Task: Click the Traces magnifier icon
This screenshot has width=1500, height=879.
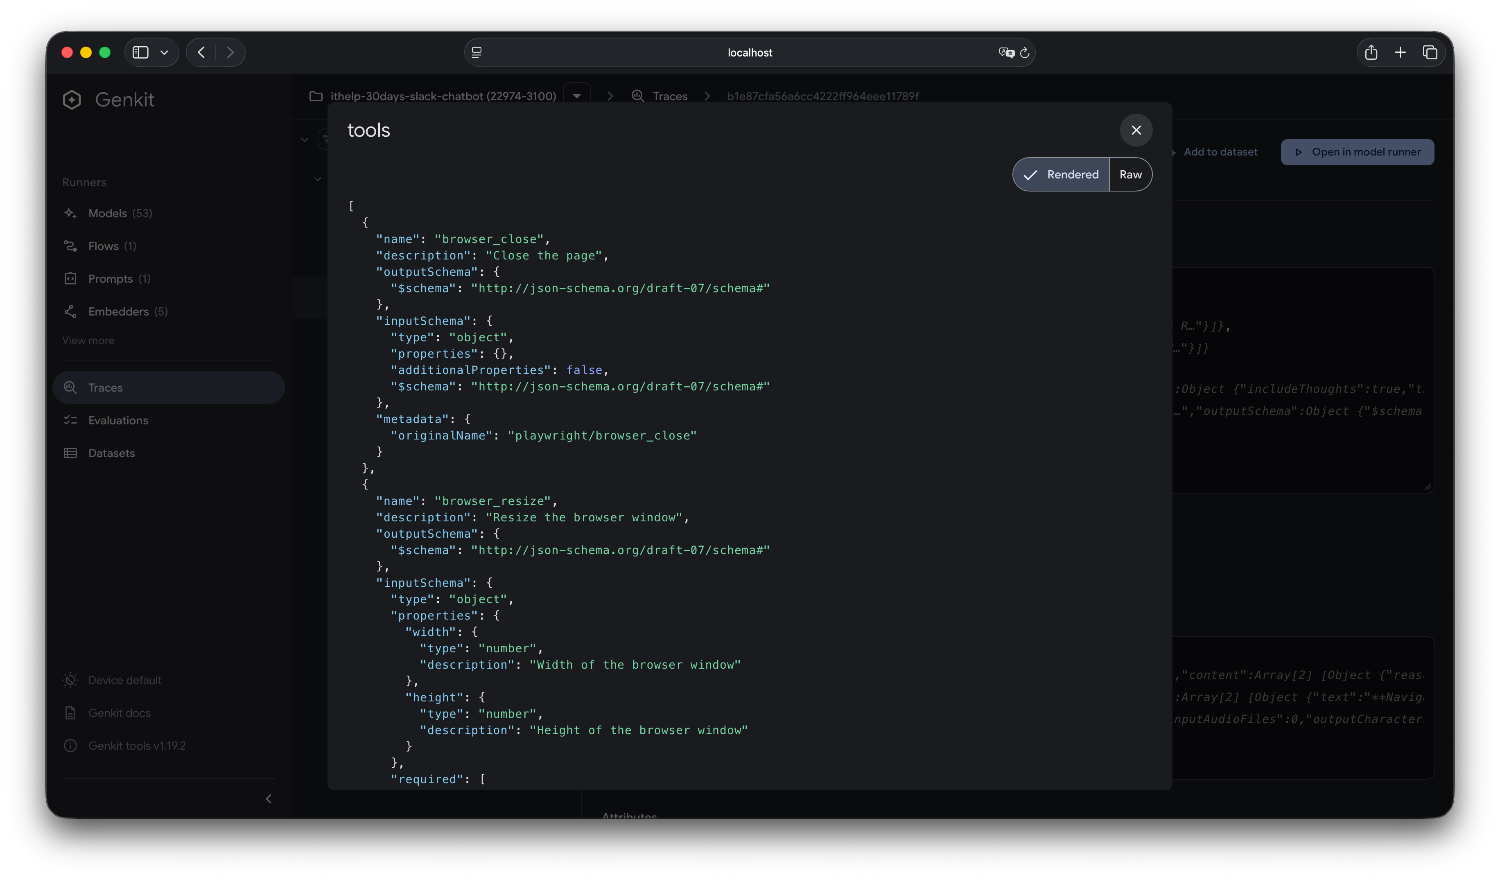Action: click(x=70, y=388)
